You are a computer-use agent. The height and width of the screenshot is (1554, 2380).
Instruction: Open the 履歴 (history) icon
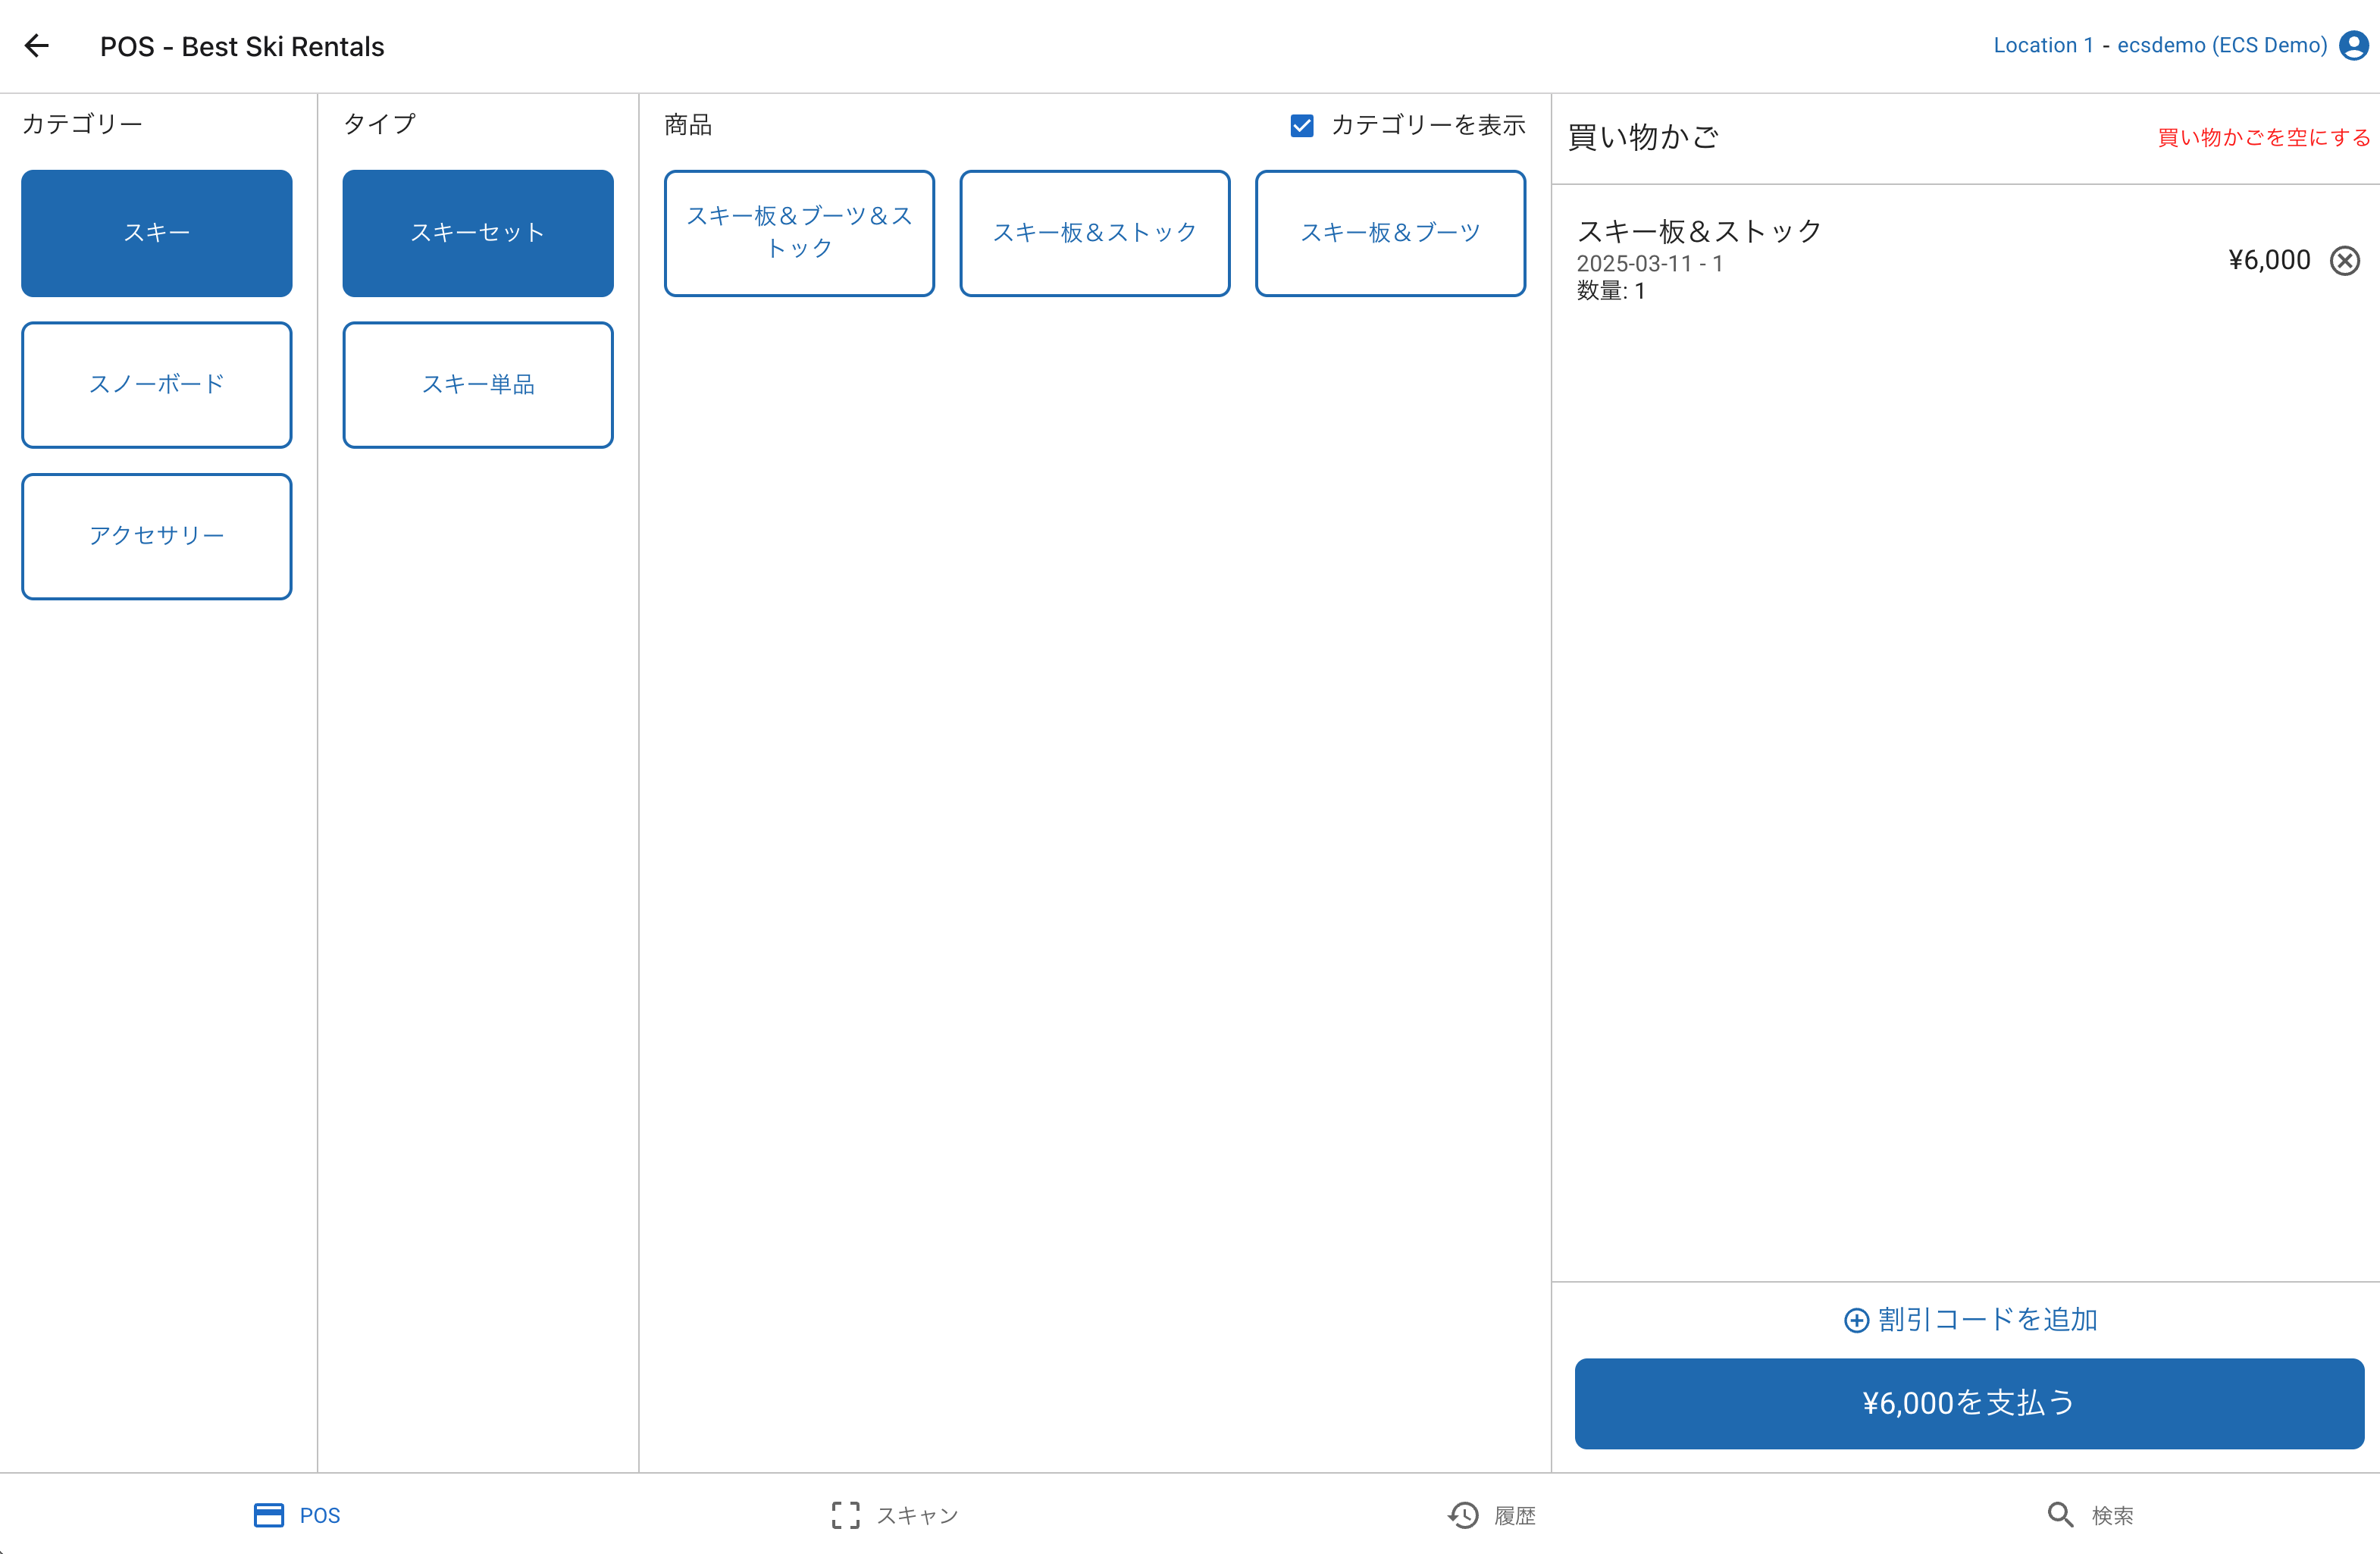pos(1463,1515)
